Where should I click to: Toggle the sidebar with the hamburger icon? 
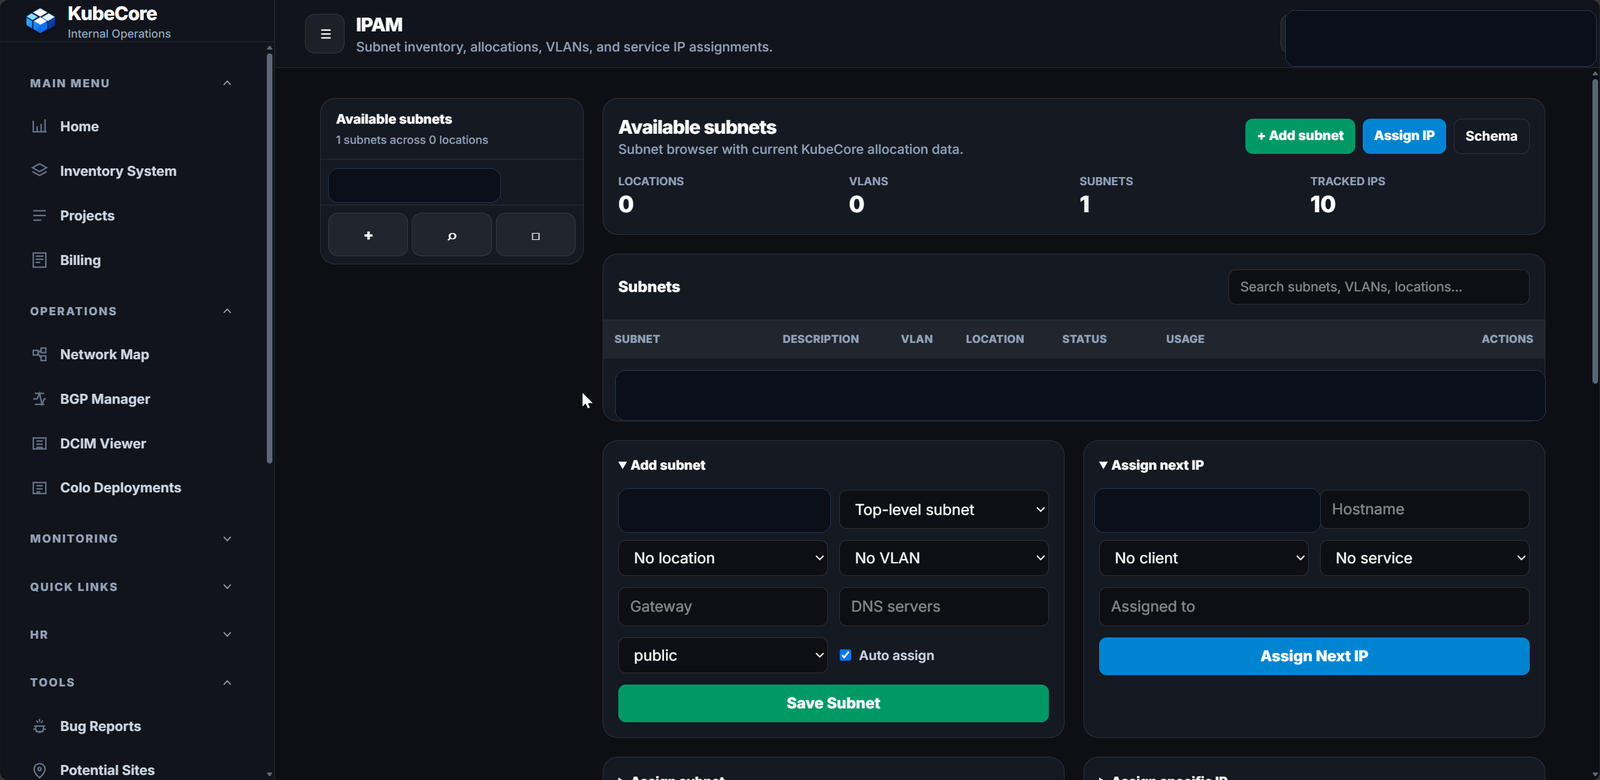[325, 34]
